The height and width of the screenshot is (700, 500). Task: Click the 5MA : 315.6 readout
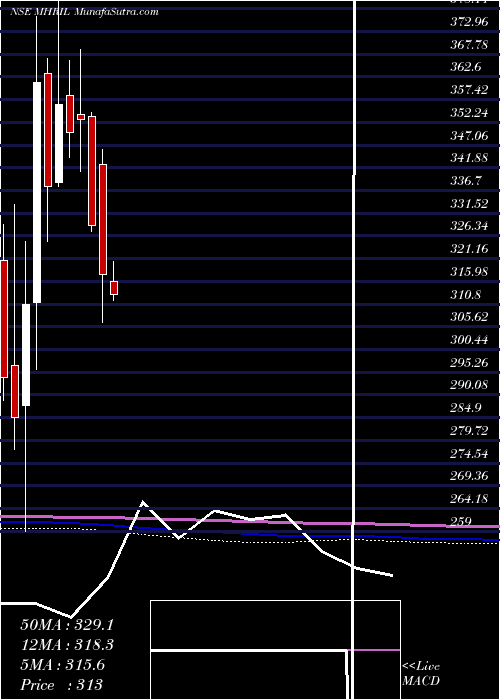pos(63,665)
